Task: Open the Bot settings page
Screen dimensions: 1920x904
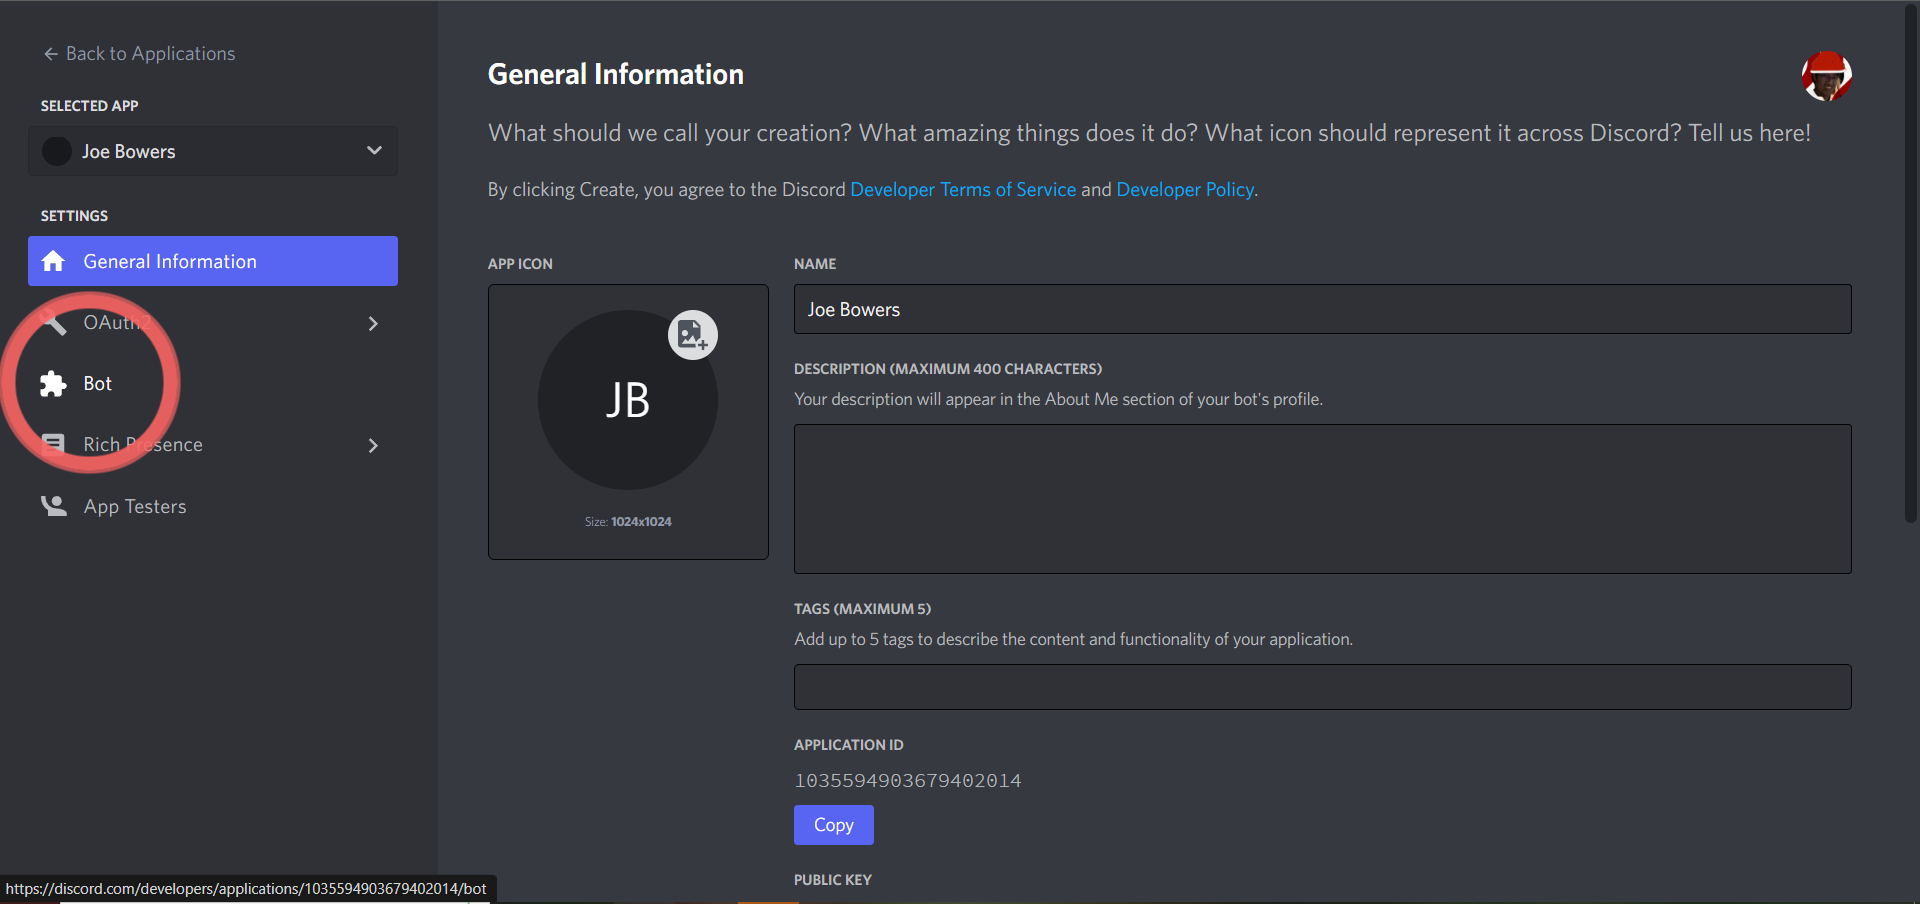Action: click(213, 384)
